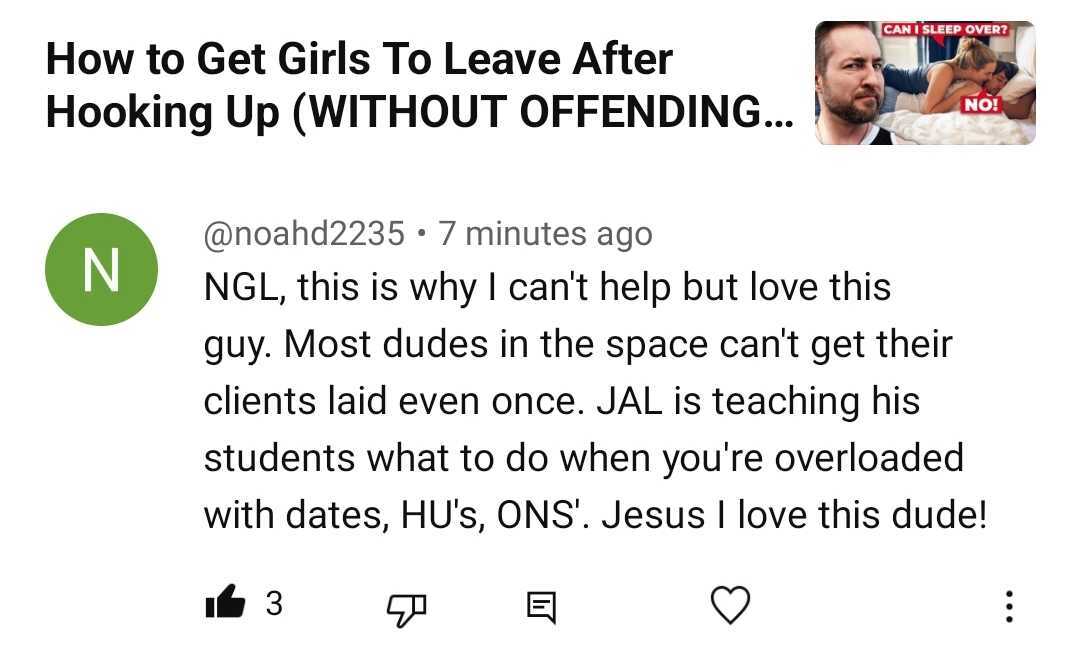Like the comment with the thumbs-up icon
The height and width of the screenshot is (658, 1080).
coord(224,603)
